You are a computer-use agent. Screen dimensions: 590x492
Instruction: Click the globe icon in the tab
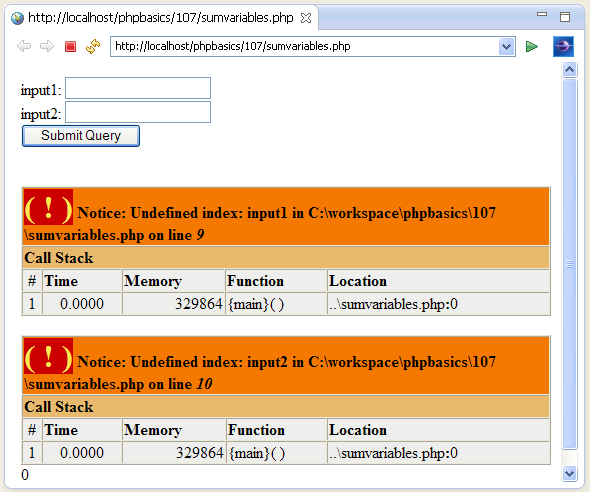[17, 18]
